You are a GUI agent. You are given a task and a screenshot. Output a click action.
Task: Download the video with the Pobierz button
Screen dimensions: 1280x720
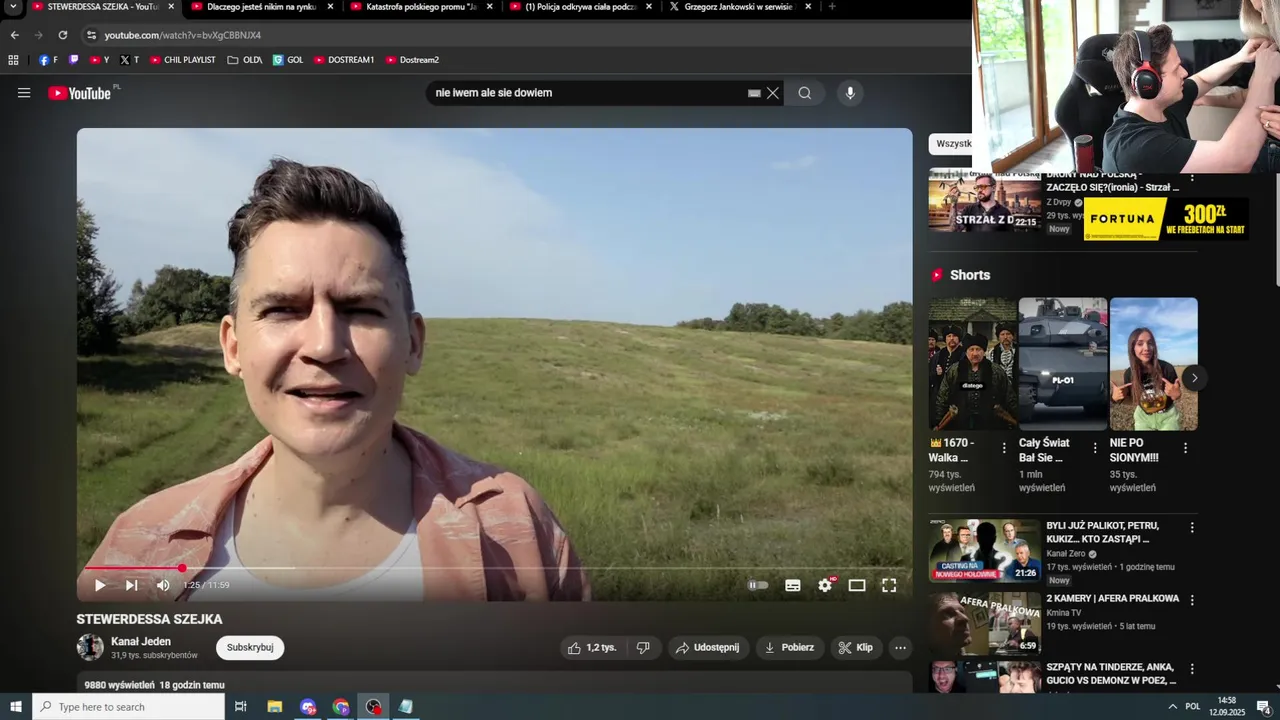click(x=789, y=648)
